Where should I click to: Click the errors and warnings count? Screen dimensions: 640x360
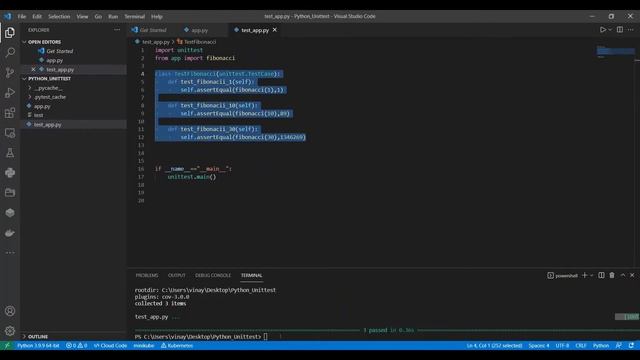(x=76, y=345)
